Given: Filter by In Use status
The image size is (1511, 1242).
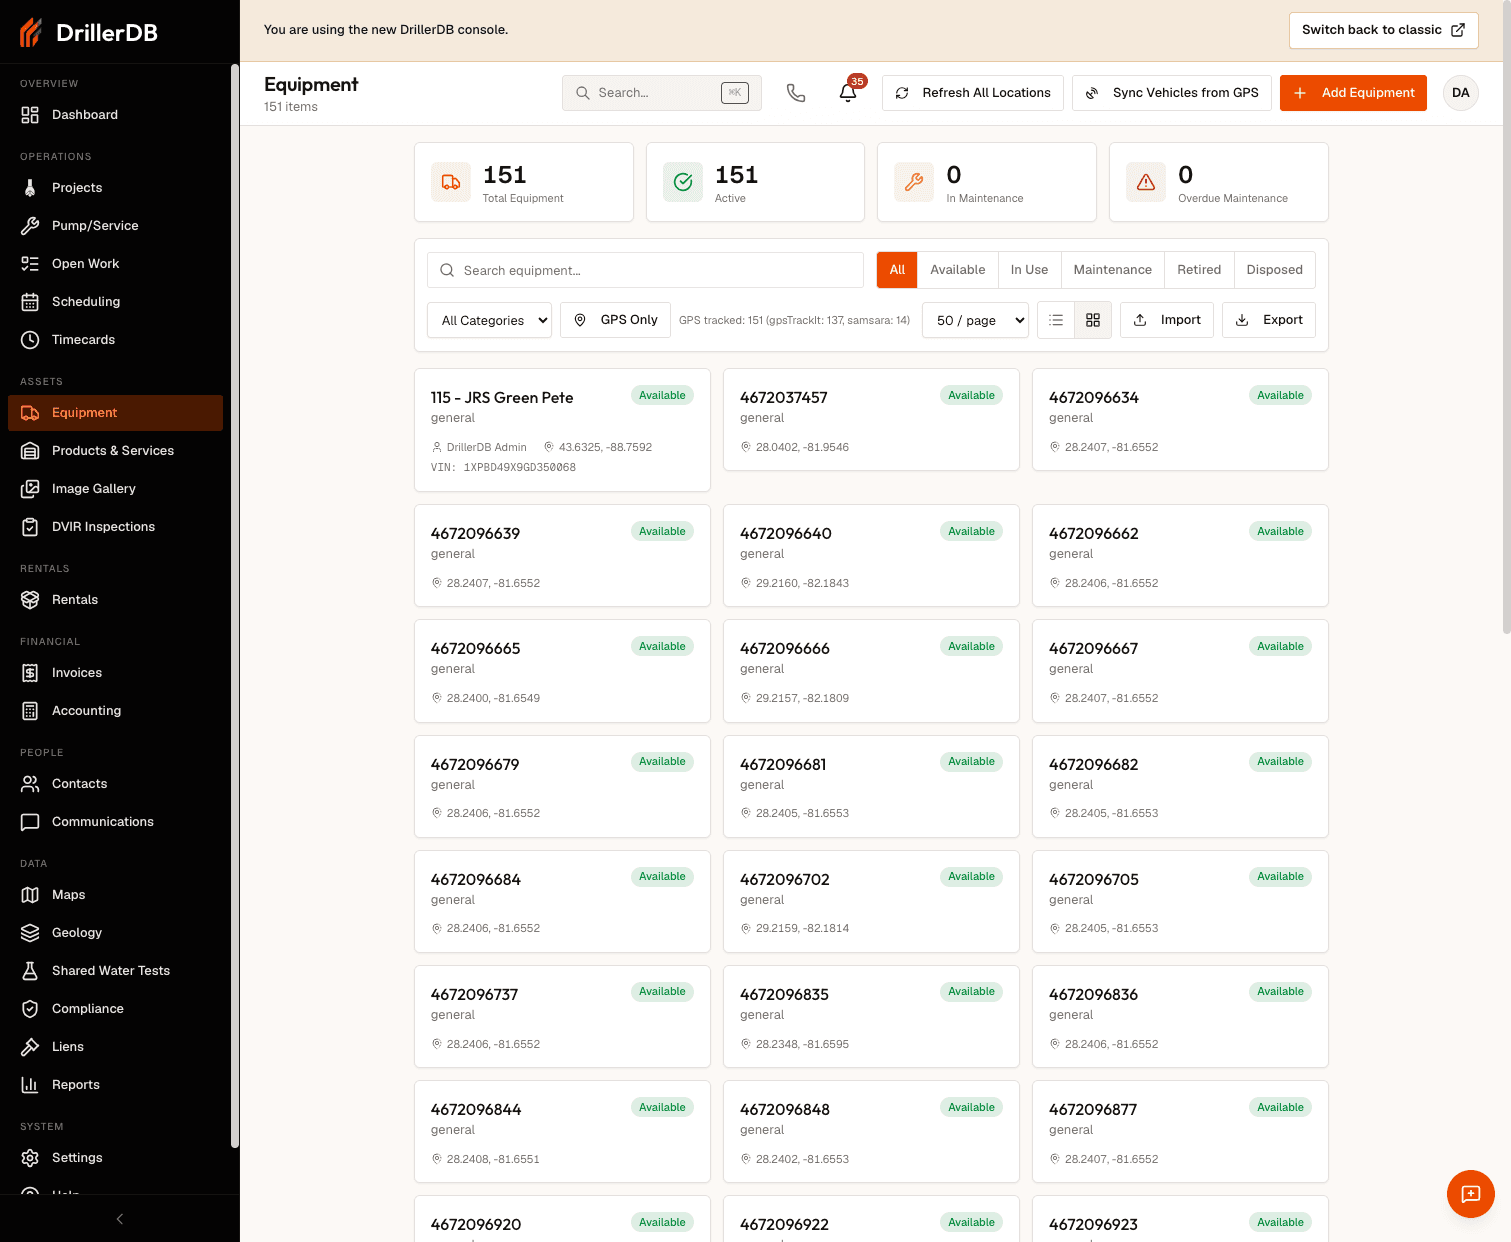Looking at the screenshot, I should [x=1029, y=270].
